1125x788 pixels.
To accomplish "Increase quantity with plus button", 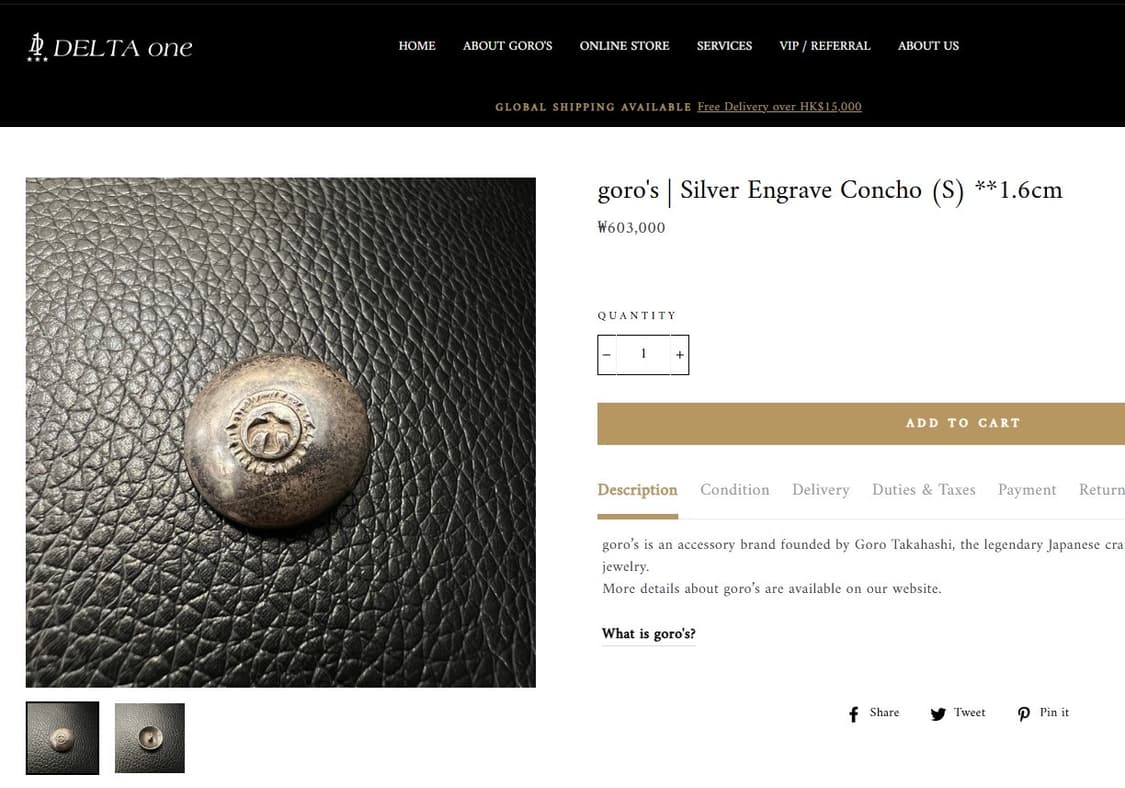I will tap(679, 355).
